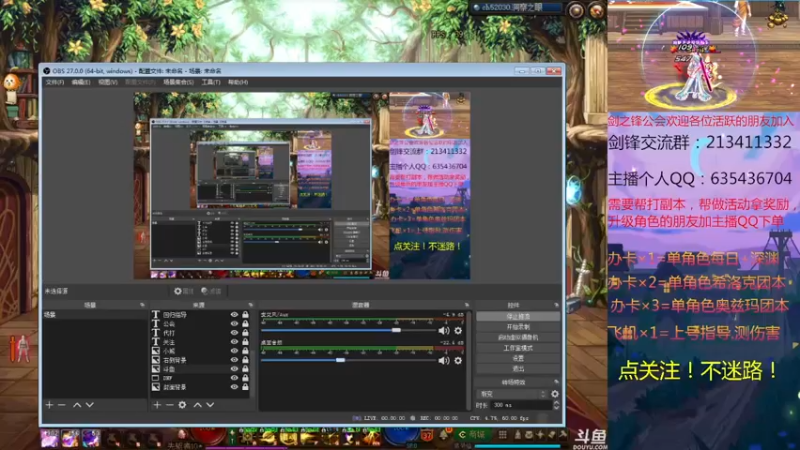Pop out the 控件 dock panel icon

556,305
